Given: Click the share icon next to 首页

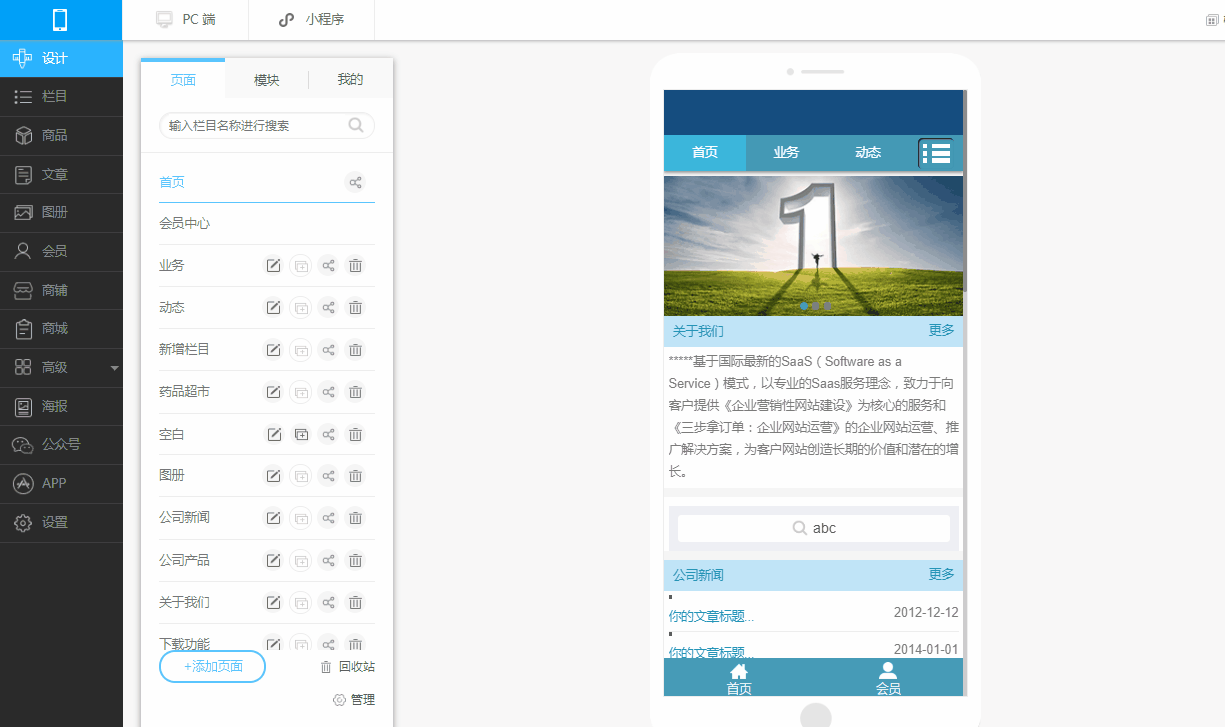Looking at the screenshot, I should (x=355, y=182).
